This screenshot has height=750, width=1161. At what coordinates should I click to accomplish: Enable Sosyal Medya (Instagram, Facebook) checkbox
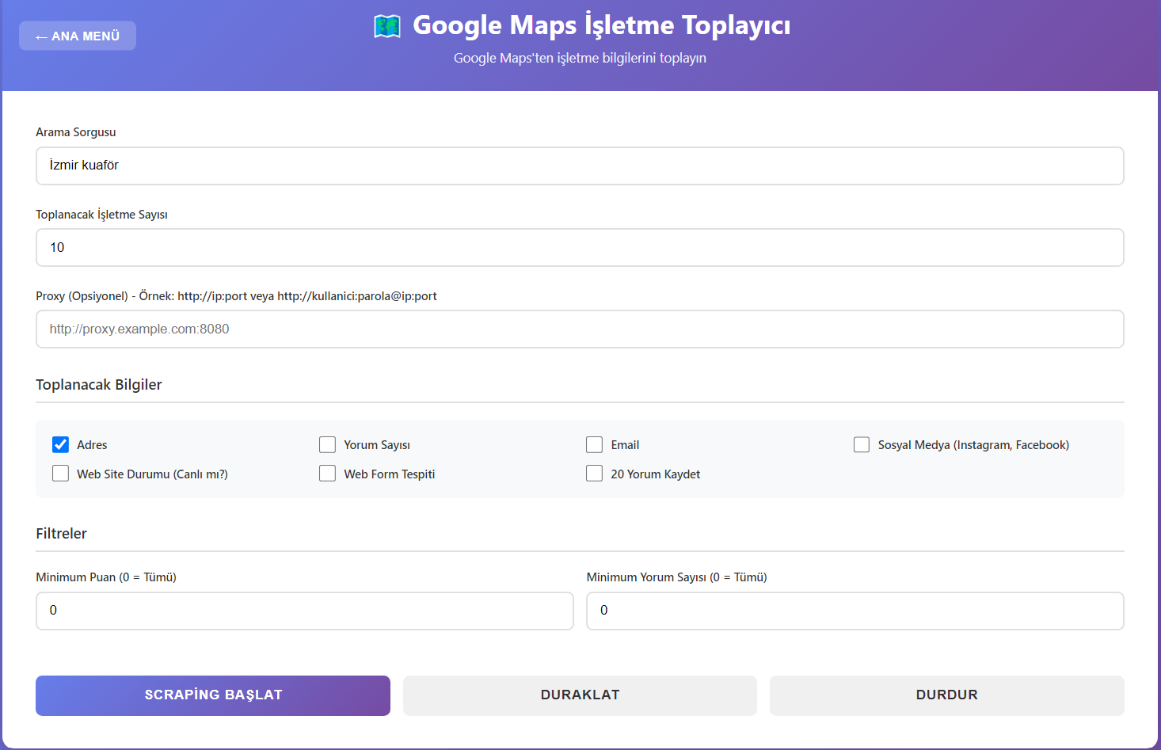click(861, 444)
